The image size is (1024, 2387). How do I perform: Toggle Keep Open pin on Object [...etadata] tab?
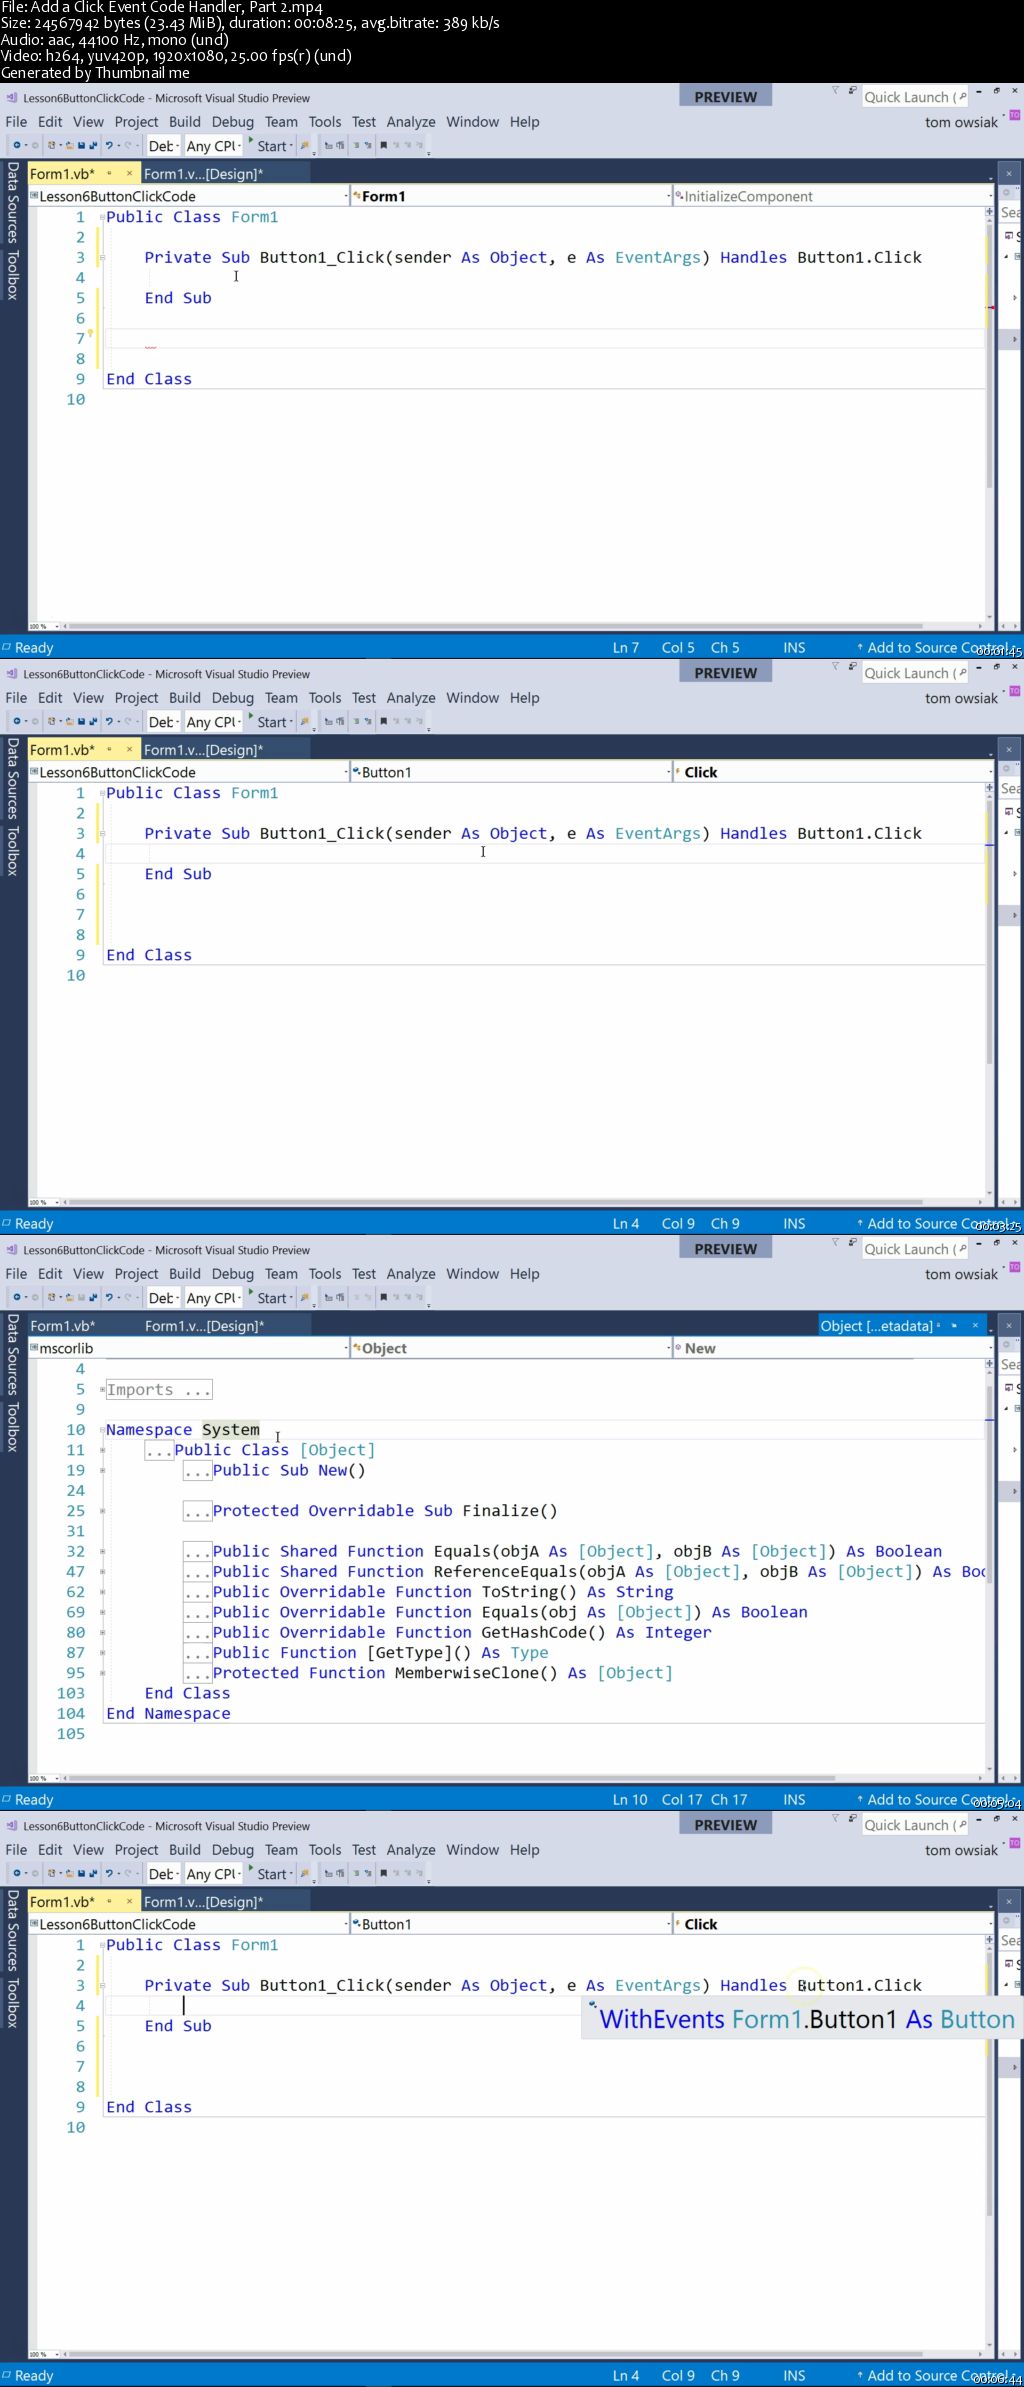point(954,1326)
